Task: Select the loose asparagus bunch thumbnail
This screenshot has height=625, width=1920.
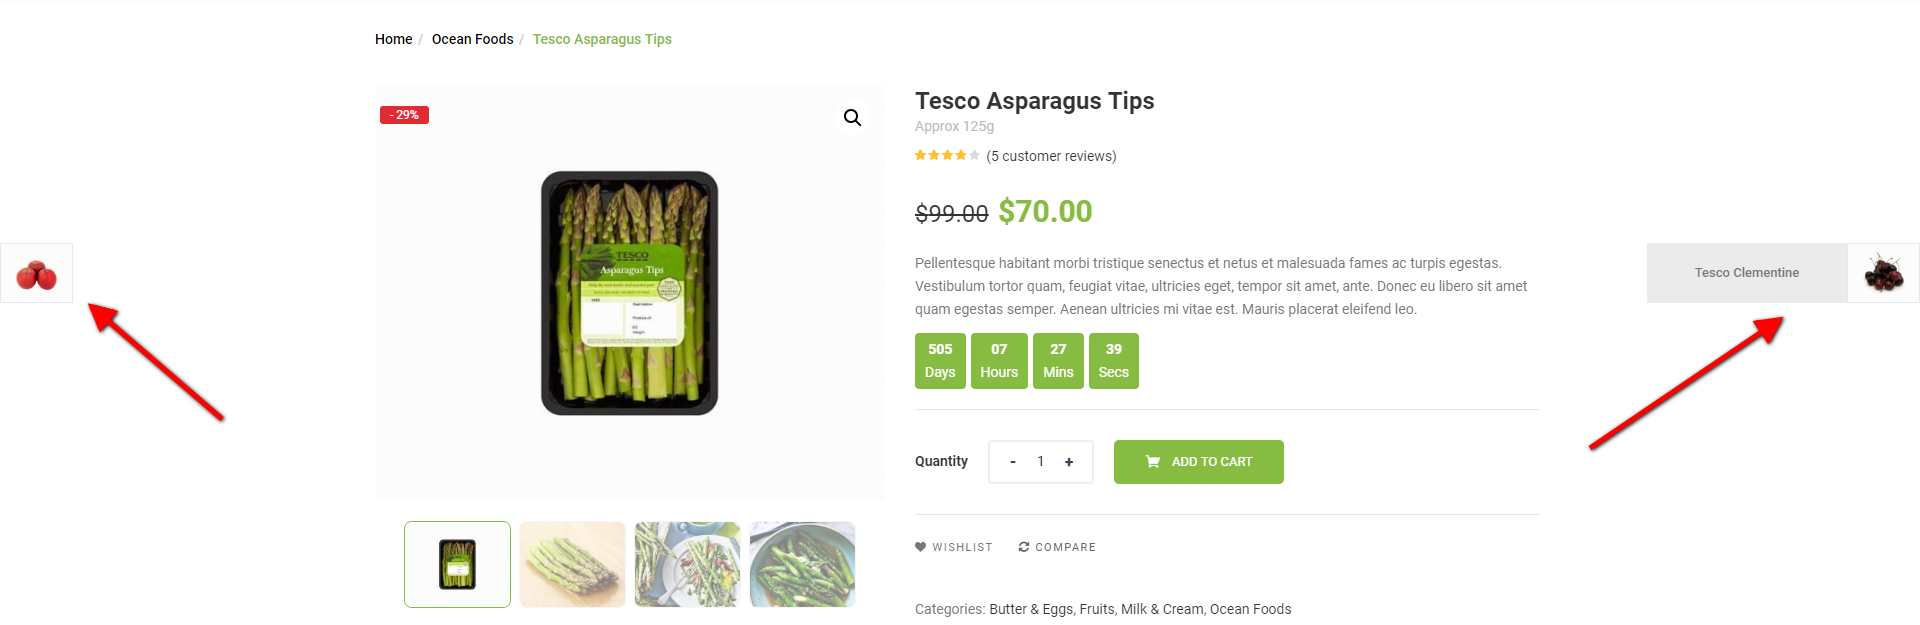Action: pos(572,564)
